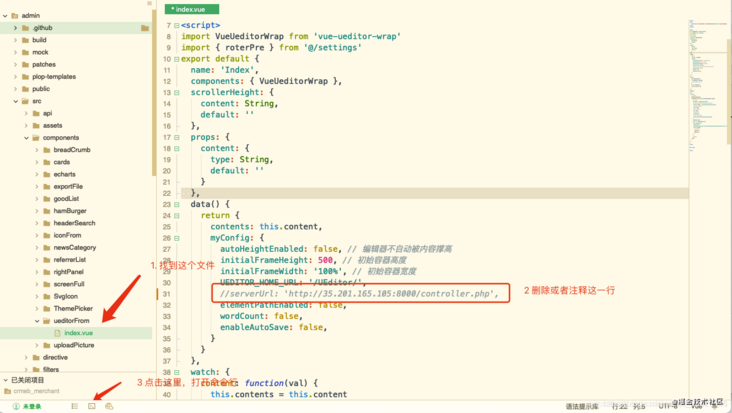732x413 pixels.
Task: Open the terminal icon in status bar
Action: click(x=92, y=406)
